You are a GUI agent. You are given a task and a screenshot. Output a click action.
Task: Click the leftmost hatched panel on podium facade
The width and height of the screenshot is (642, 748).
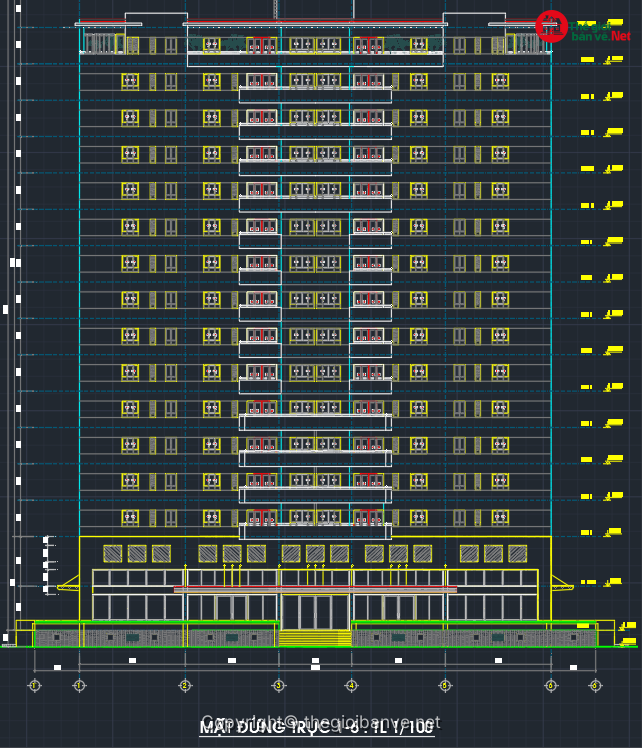tap(112, 553)
